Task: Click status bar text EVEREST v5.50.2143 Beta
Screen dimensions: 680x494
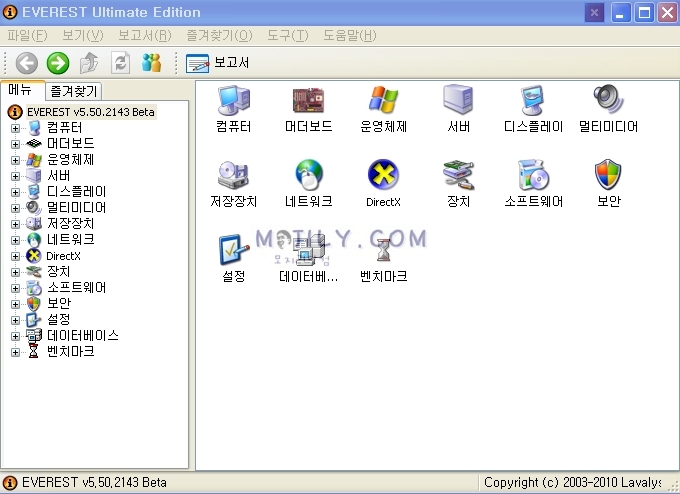Action: tap(94, 482)
